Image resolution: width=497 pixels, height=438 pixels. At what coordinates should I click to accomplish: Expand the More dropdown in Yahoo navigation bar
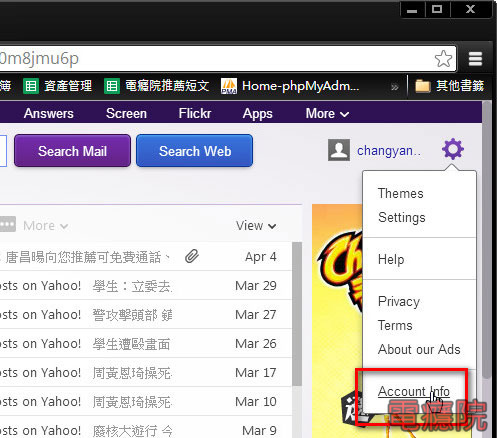327,114
